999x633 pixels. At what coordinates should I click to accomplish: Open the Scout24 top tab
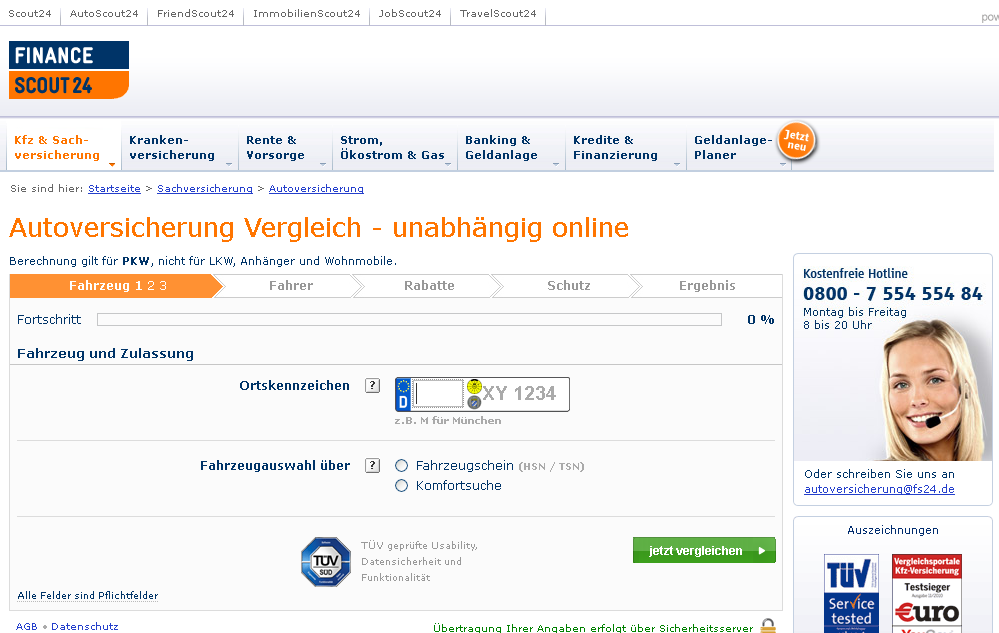30,13
